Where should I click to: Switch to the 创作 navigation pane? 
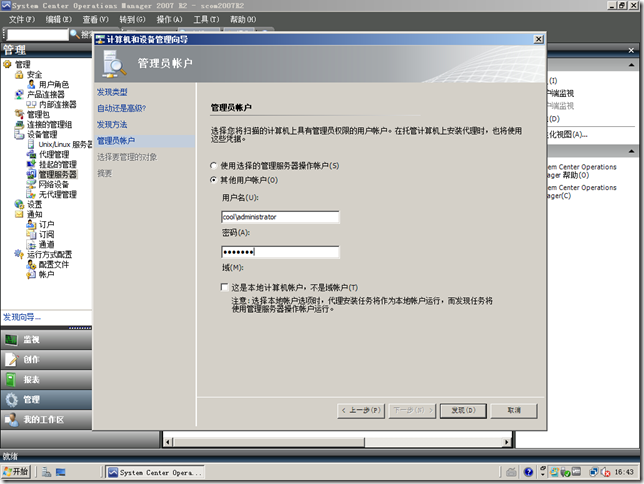46,360
